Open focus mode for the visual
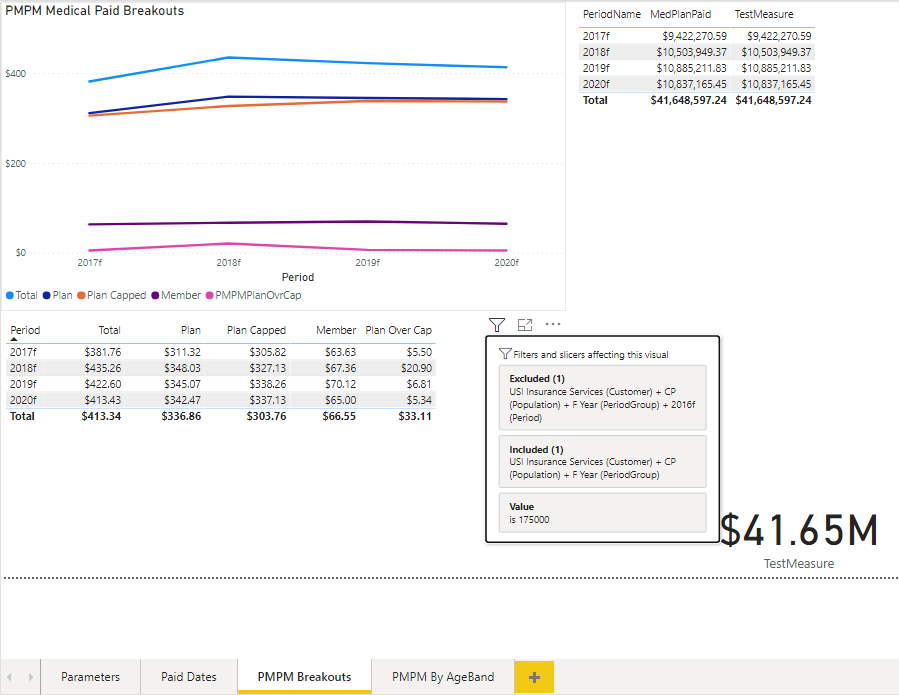 pyautogui.click(x=525, y=325)
